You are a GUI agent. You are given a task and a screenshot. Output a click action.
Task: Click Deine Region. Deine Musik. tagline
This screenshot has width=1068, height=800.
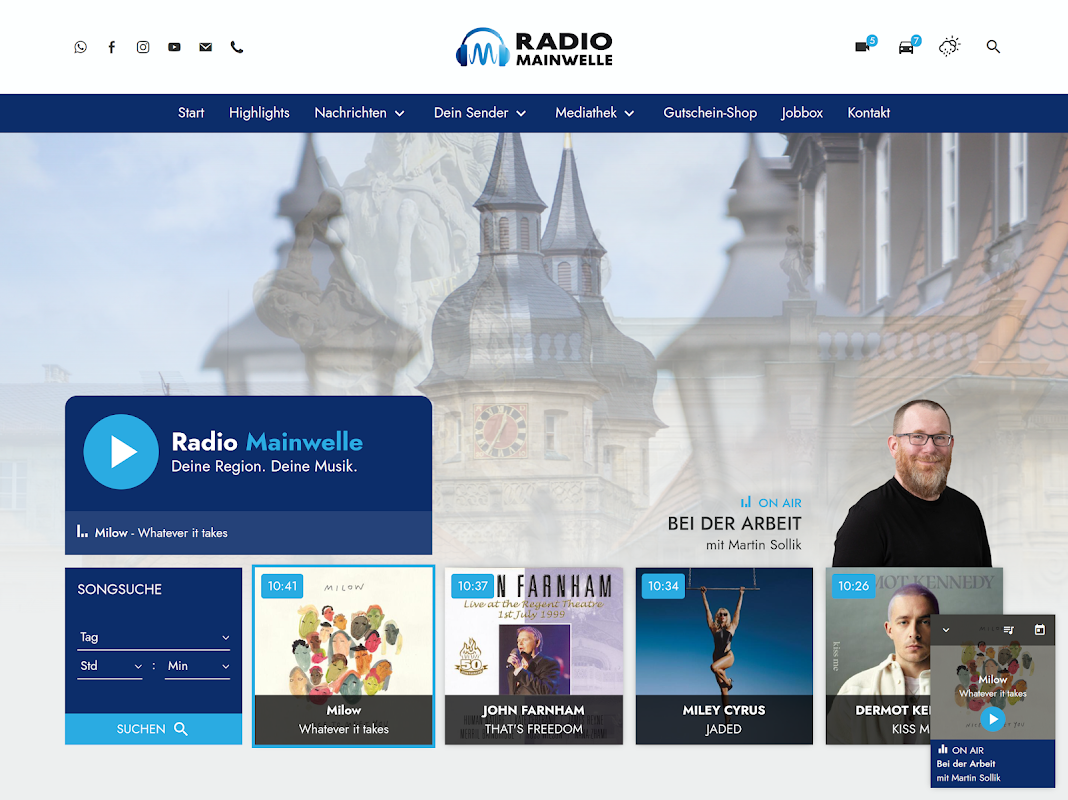click(x=264, y=466)
